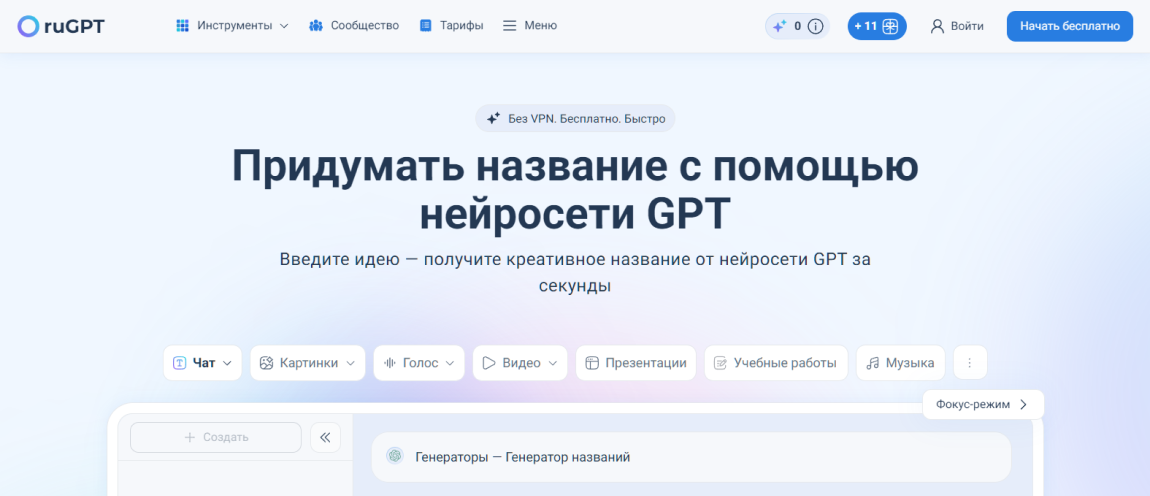1150x496 pixels.
Task: Click the +11 gift bonus button
Action: [x=877, y=26]
